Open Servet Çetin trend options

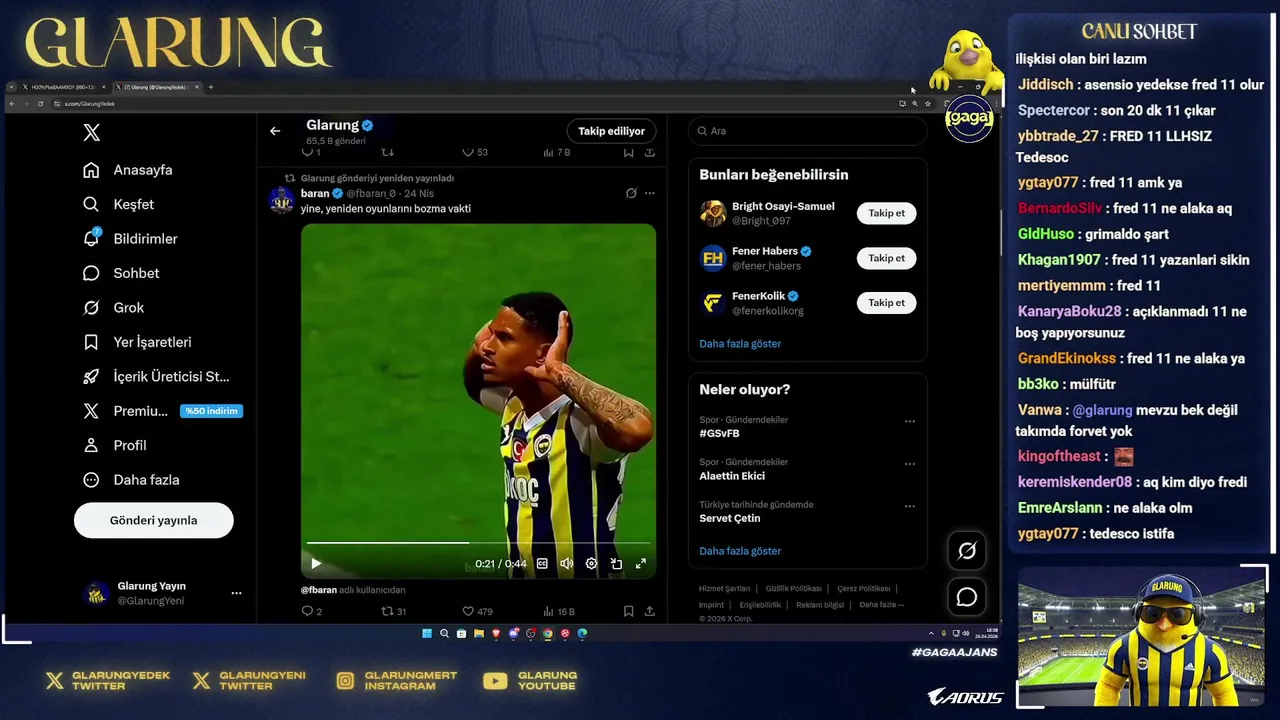(910, 506)
